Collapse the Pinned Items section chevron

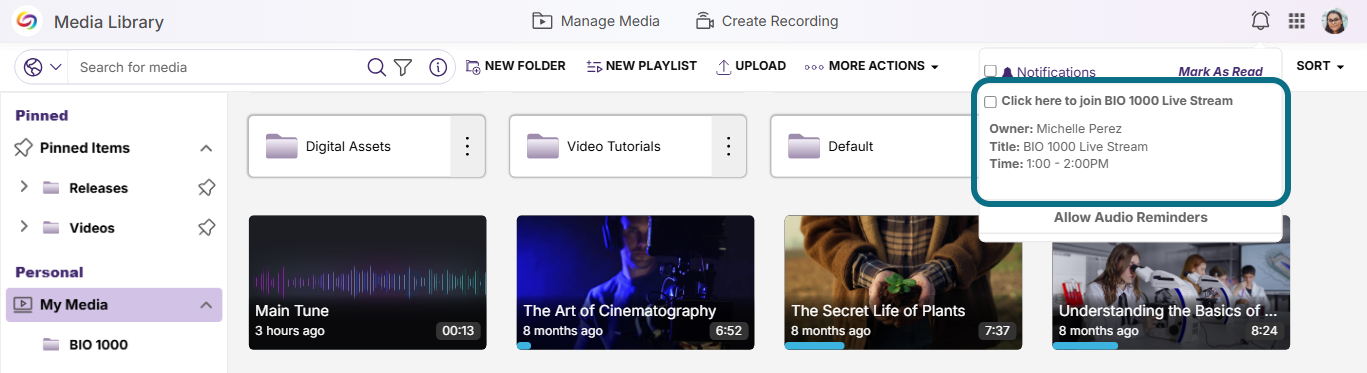206,148
